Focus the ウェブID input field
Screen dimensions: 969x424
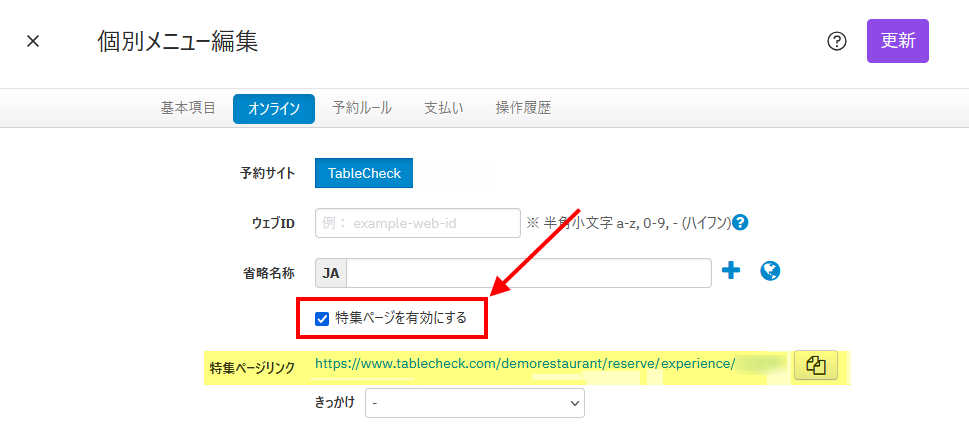[x=418, y=223]
